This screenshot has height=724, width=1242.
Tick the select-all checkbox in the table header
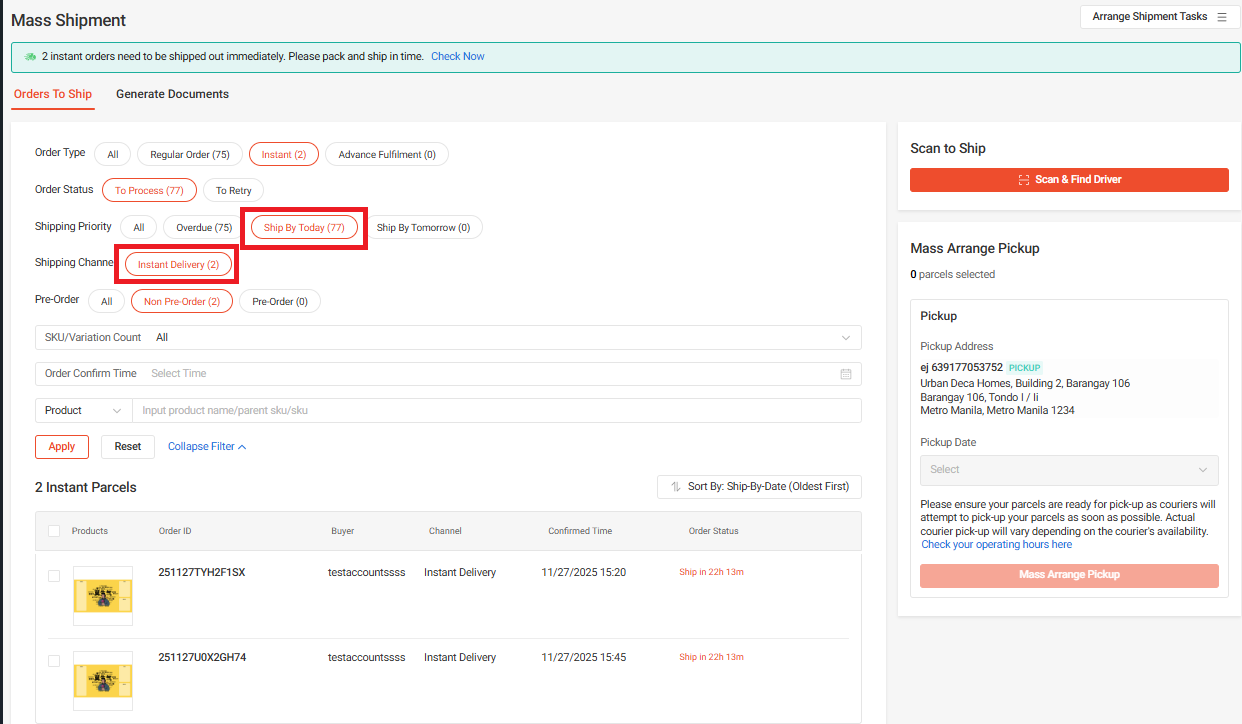click(x=54, y=531)
